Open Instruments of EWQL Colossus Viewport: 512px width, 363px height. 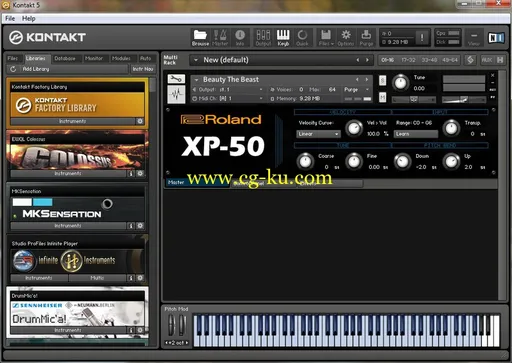[68, 173]
